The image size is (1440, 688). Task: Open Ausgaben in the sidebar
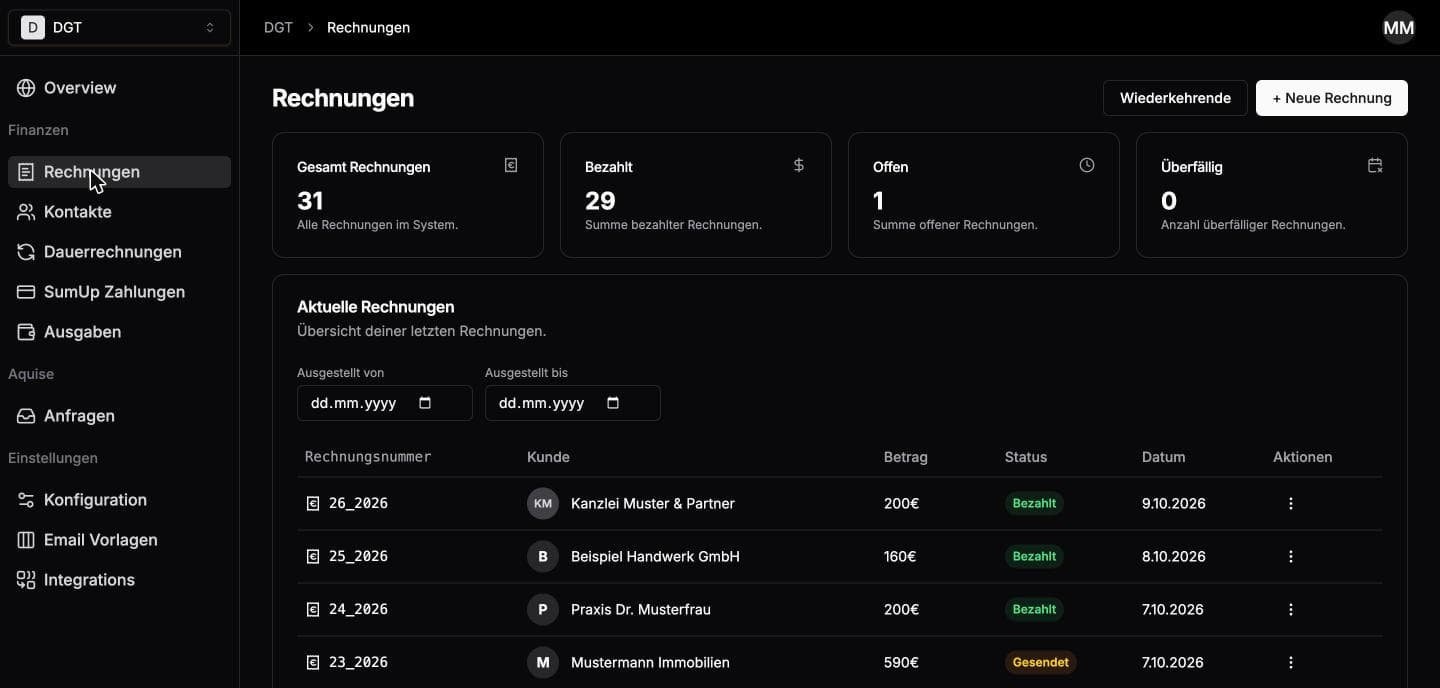click(x=119, y=332)
